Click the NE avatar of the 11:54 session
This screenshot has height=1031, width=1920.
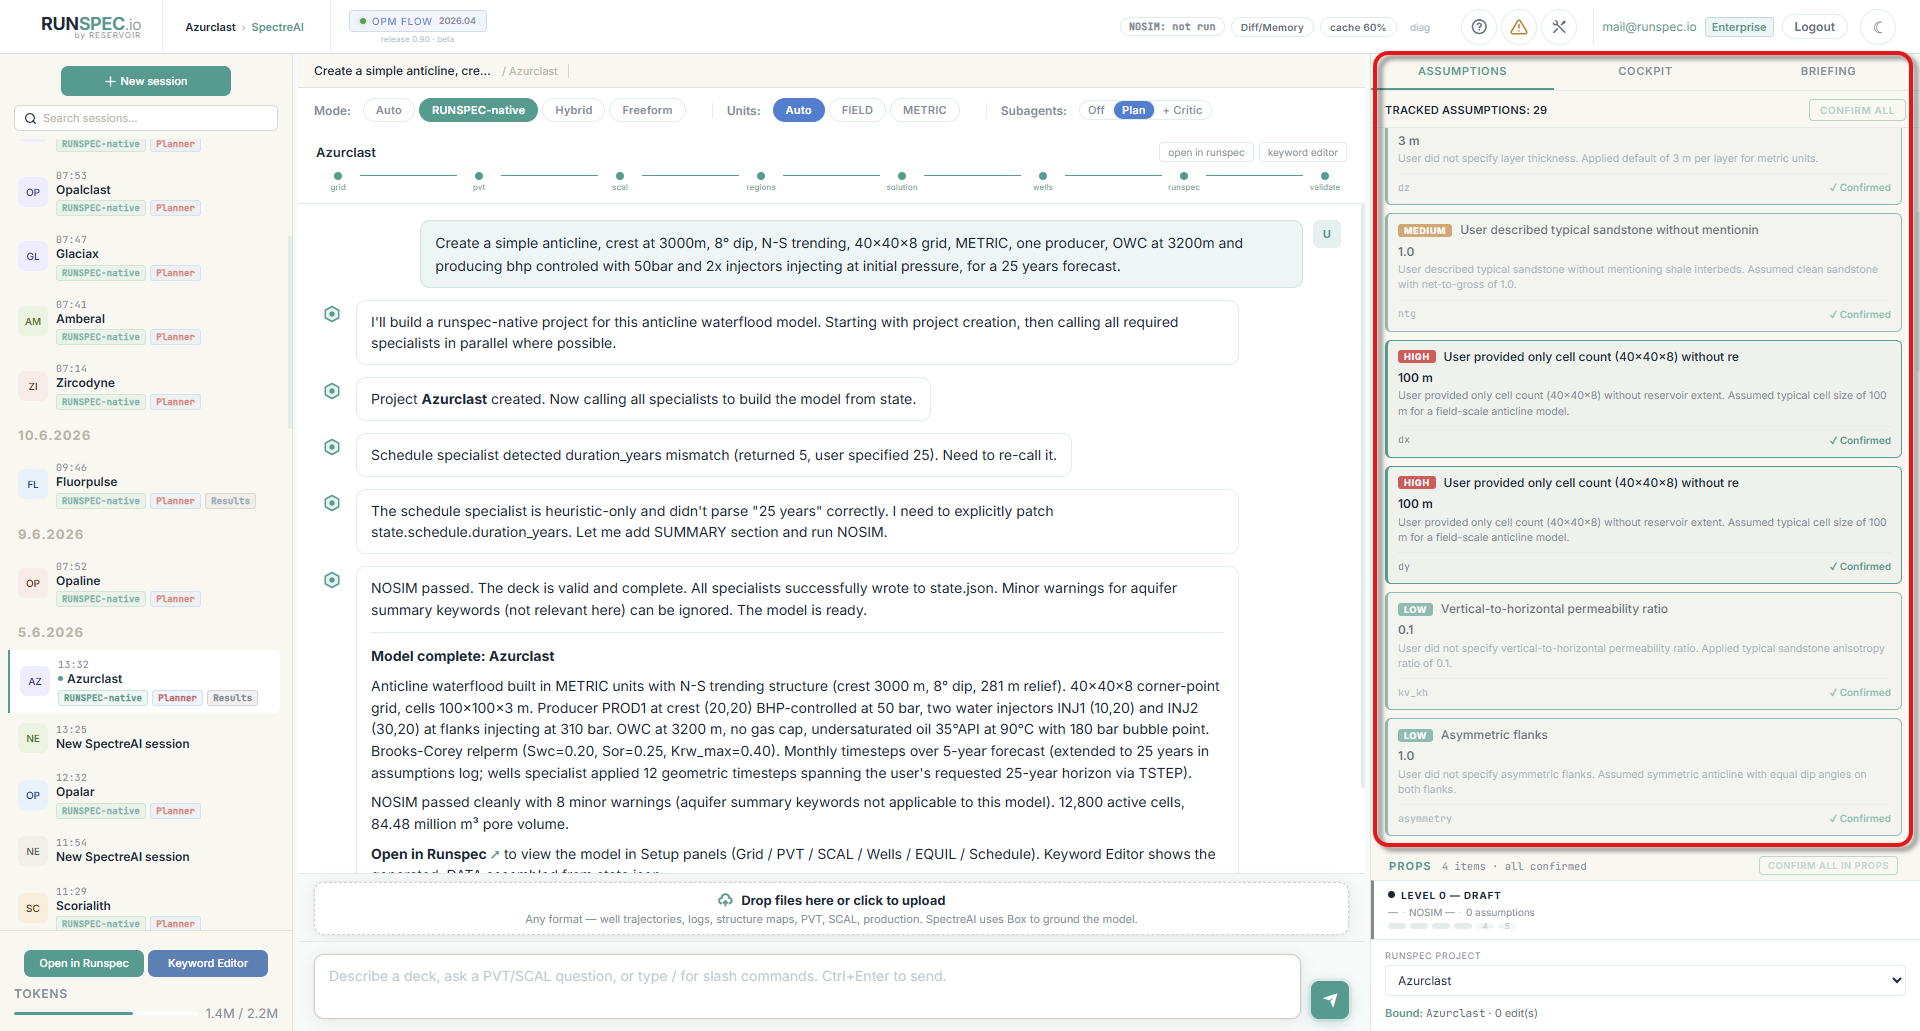pos(33,851)
